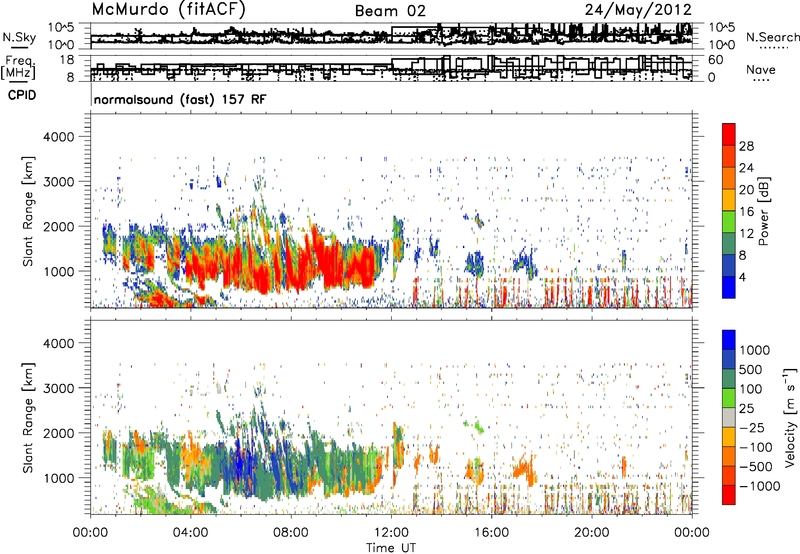Click the 'Power [dB]' colorbar label
The width and height of the screenshot is (800, 554).
tap(763, 211)
